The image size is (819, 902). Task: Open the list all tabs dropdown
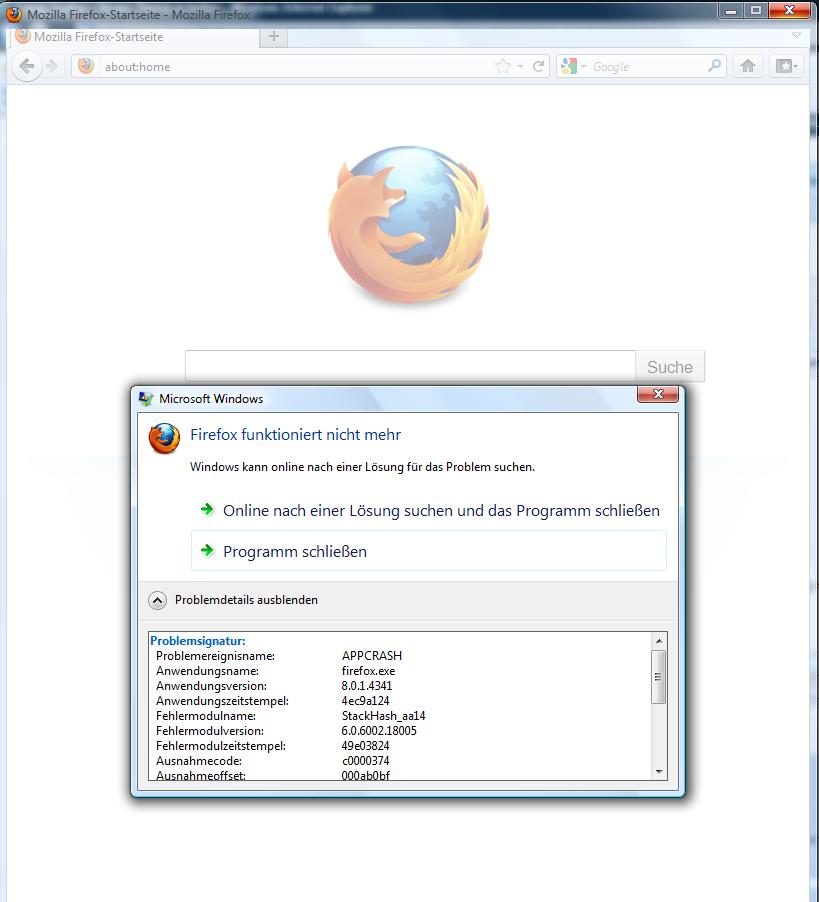pos(796,36)
